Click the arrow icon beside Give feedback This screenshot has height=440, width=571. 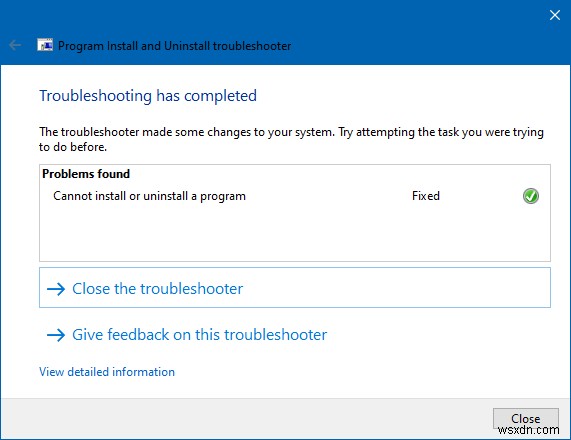pos(56,335)
